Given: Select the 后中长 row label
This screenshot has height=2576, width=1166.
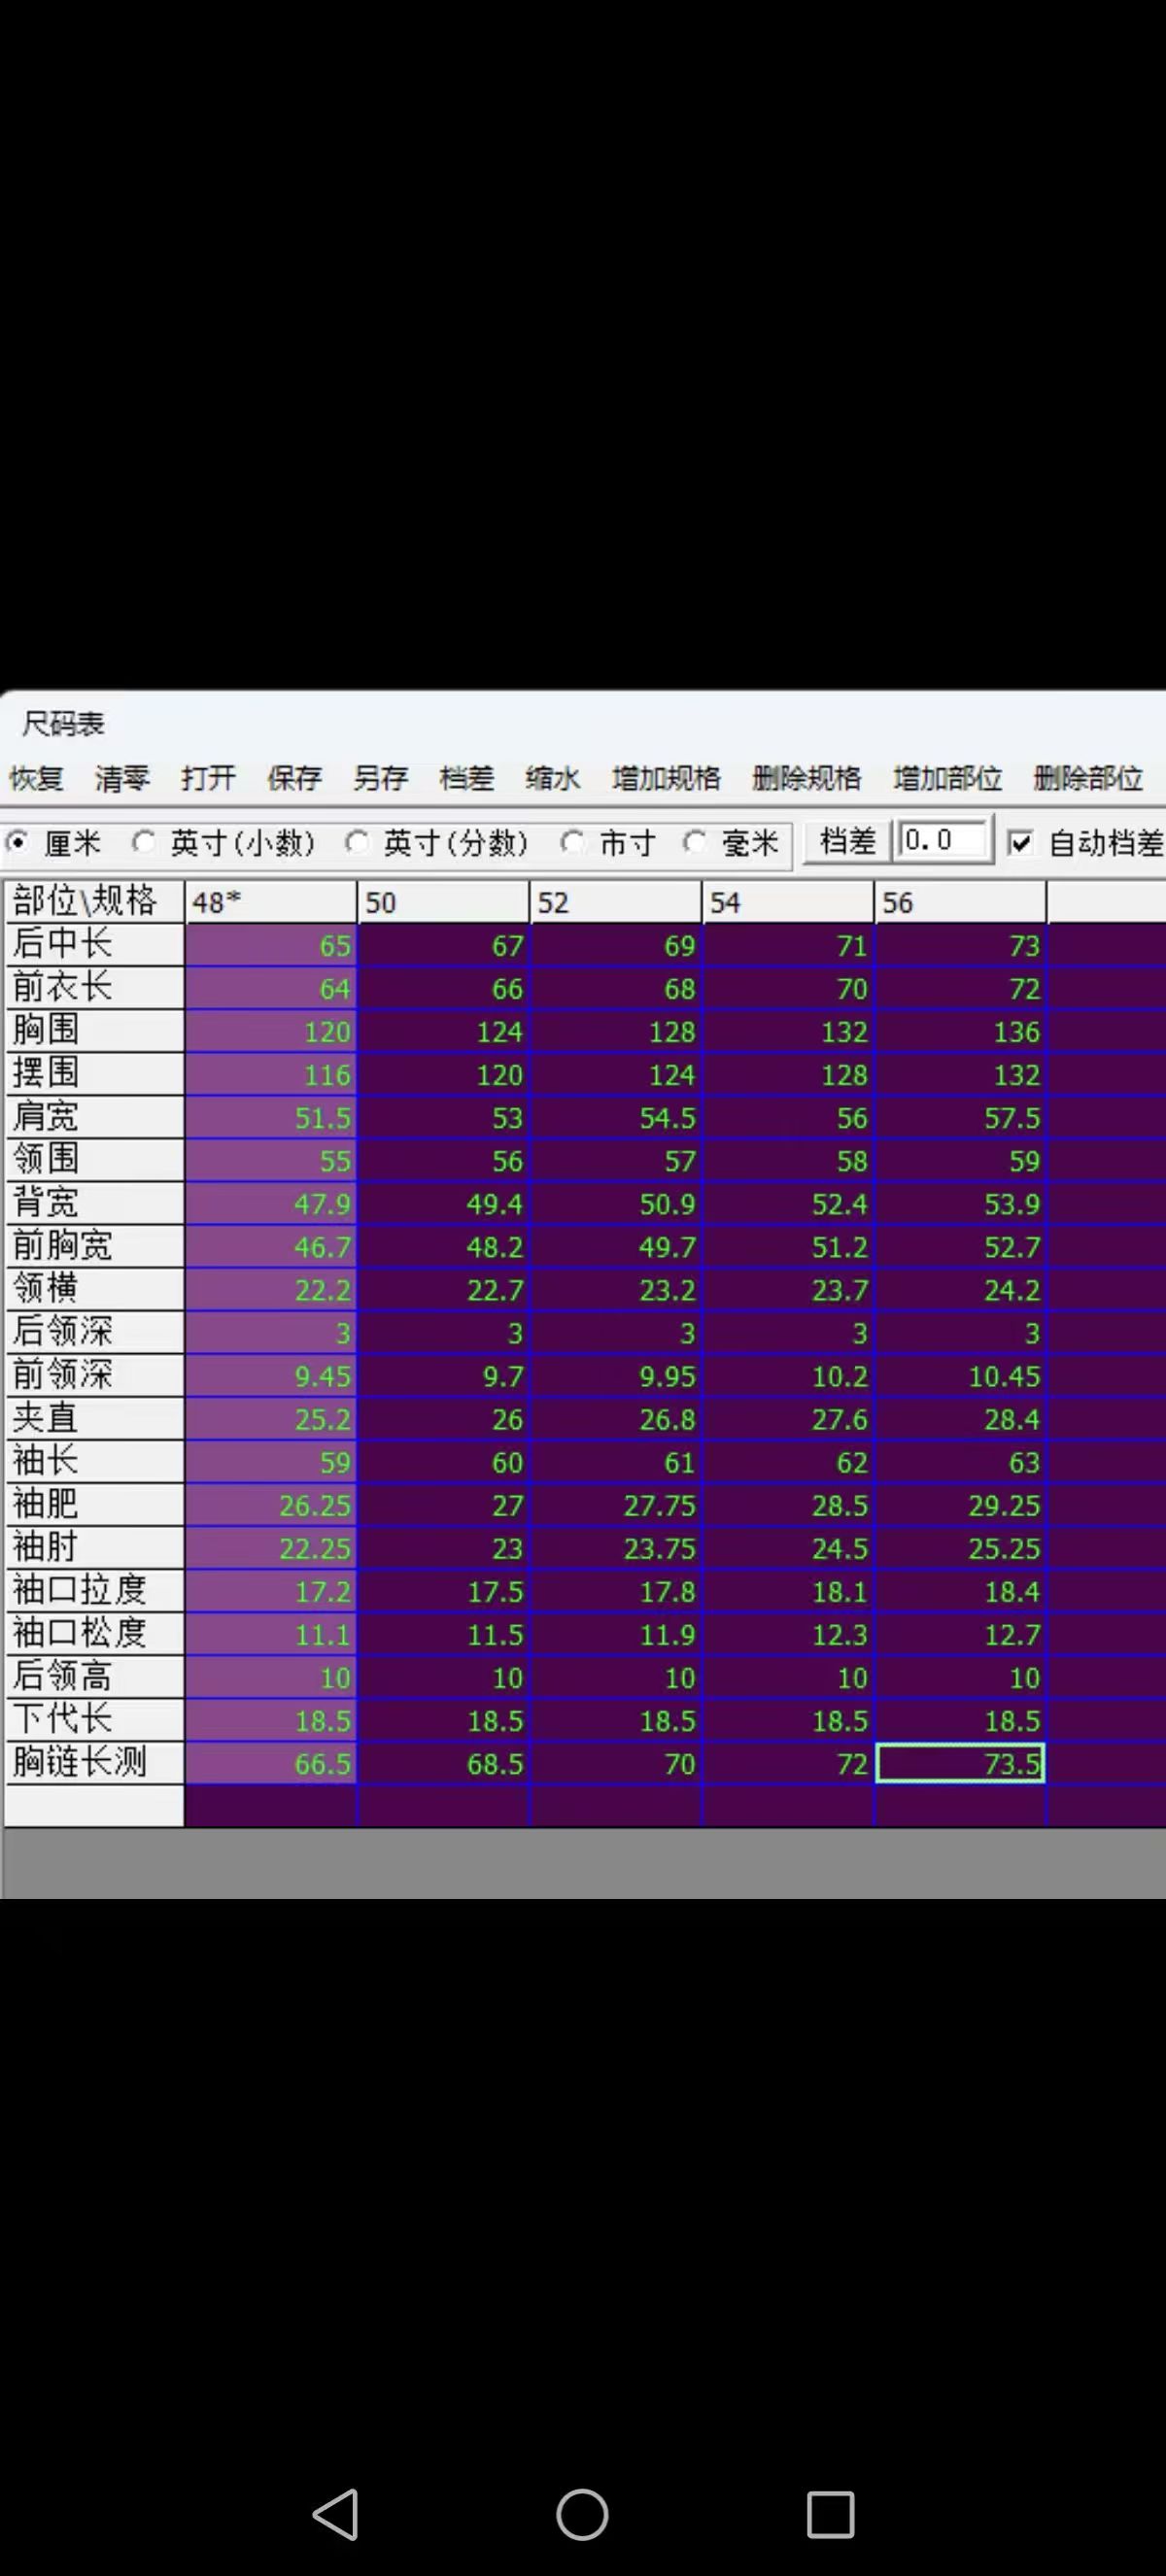Looking at the screenshot, I should click(x=94, y=945).
